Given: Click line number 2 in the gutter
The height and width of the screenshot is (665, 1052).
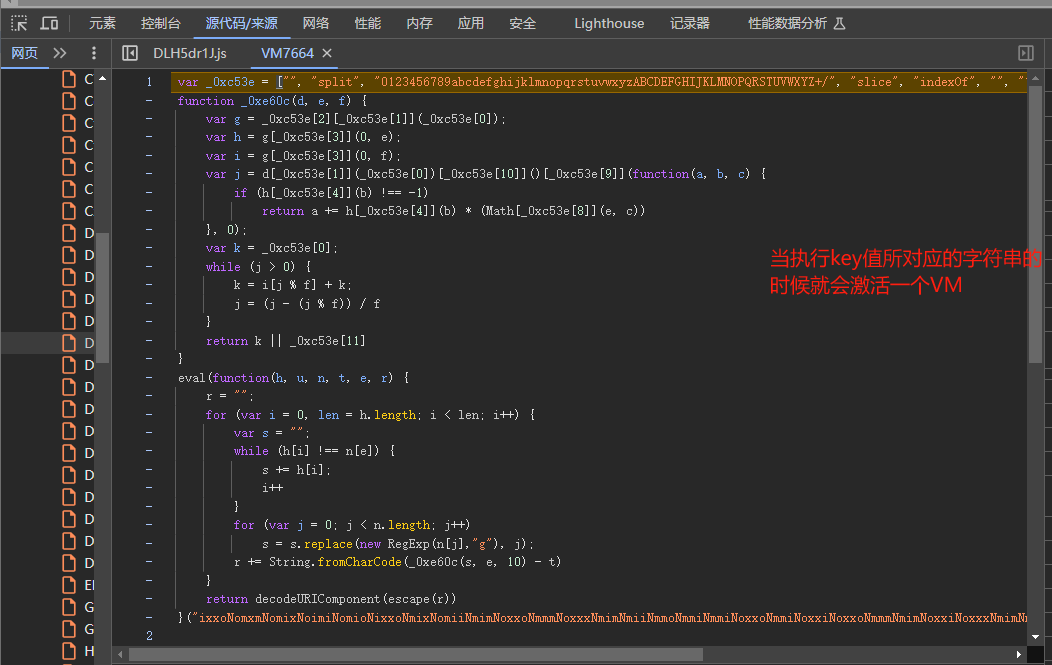Looking at the screenshot, I should coord(149,635).
